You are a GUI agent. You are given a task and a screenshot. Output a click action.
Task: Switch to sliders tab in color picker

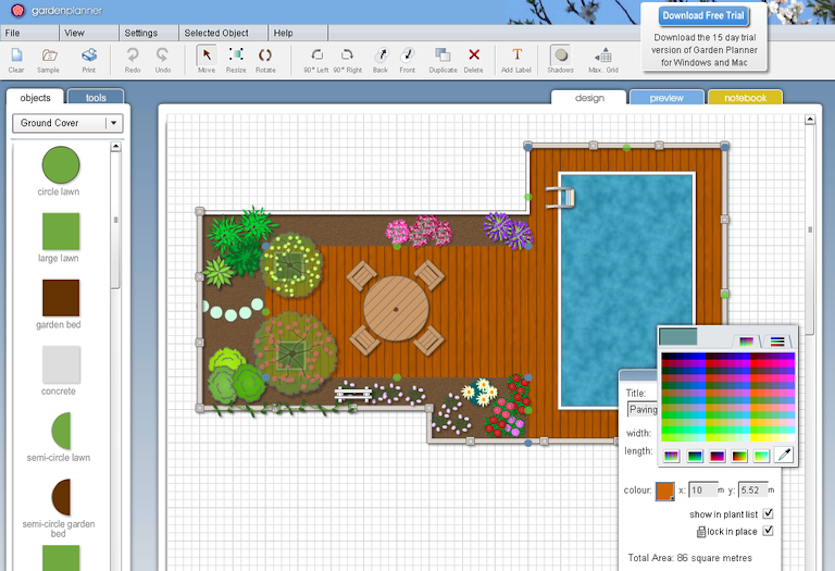point(777,341)
